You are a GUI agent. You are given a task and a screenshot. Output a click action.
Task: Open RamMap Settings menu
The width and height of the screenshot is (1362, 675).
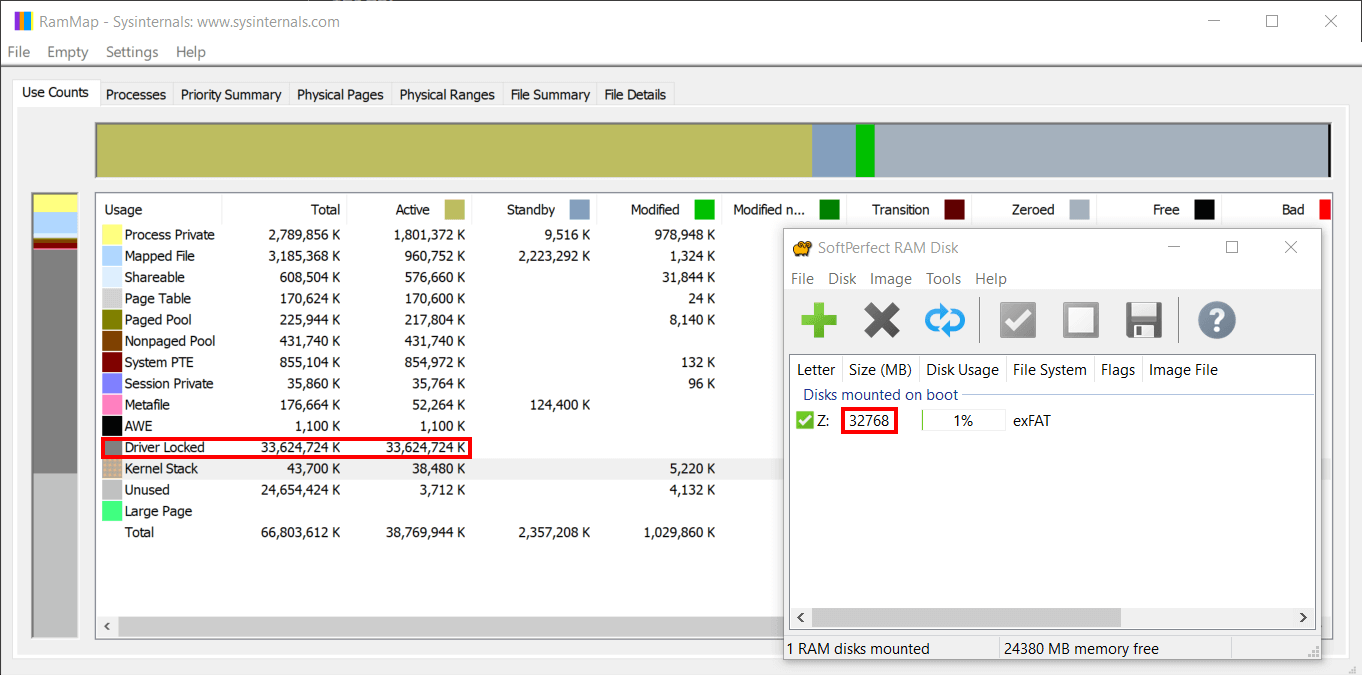coord(132,52)
